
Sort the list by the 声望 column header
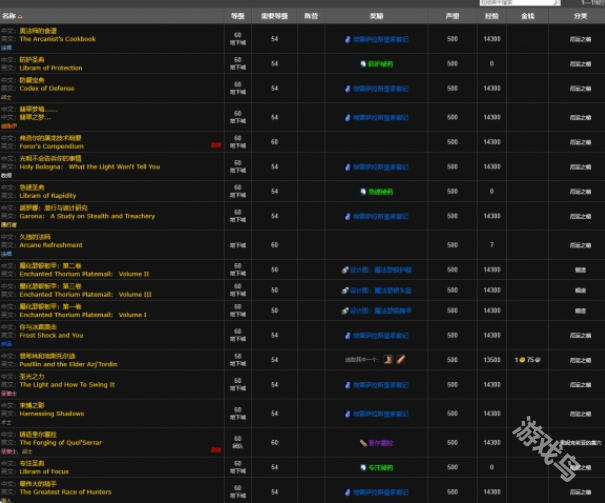point(452,16)
